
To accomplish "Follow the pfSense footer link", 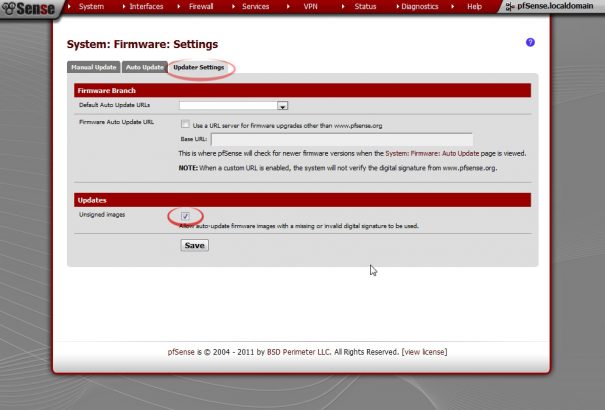I will click(181, 352).
